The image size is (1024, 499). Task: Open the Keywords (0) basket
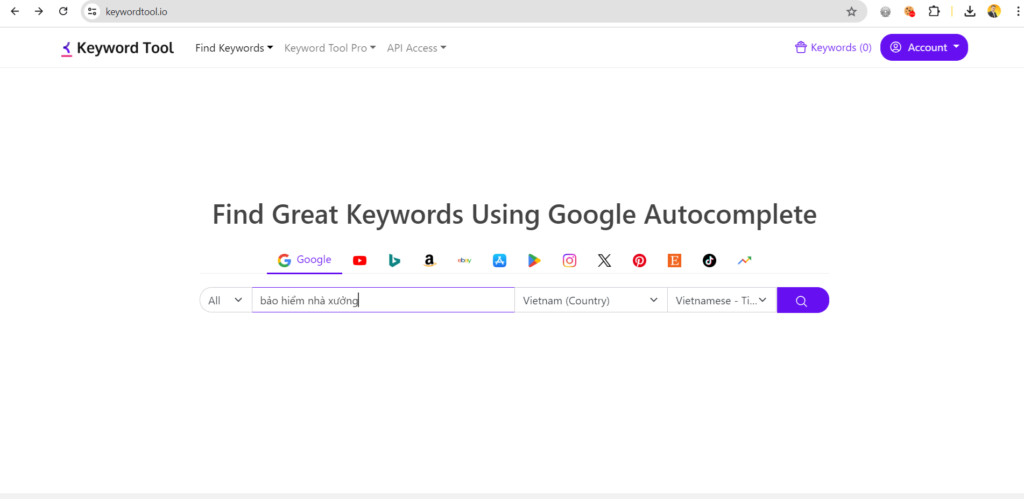pyautogui.click(x=833, y=48)
